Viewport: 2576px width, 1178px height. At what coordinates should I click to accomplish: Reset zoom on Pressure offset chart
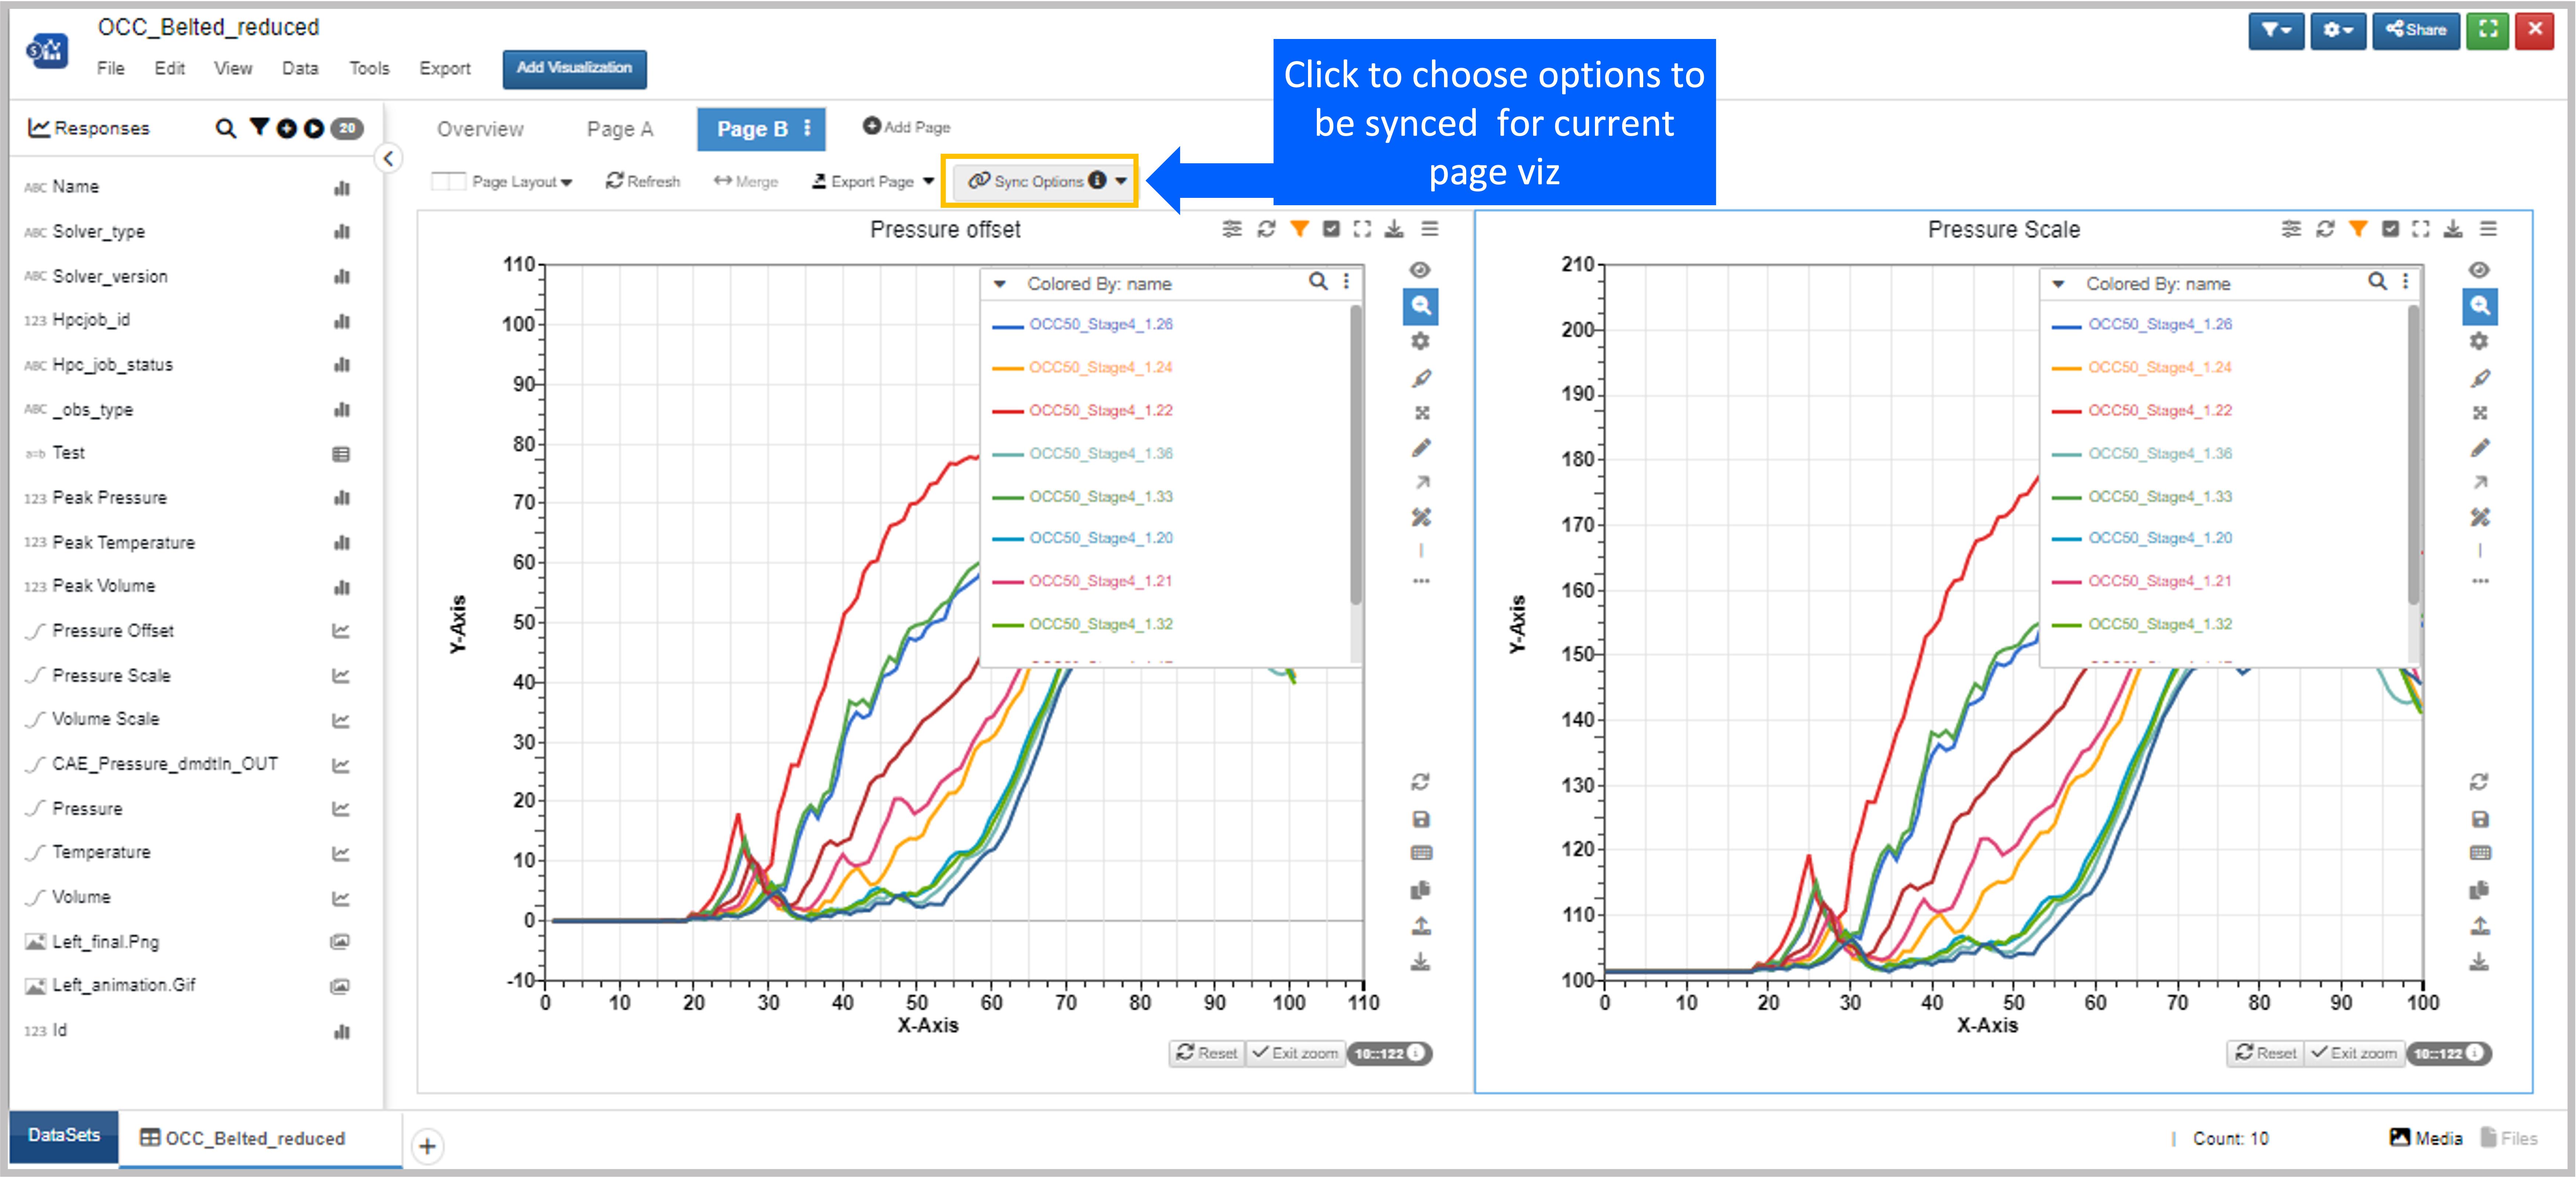coord(1207,1053)
